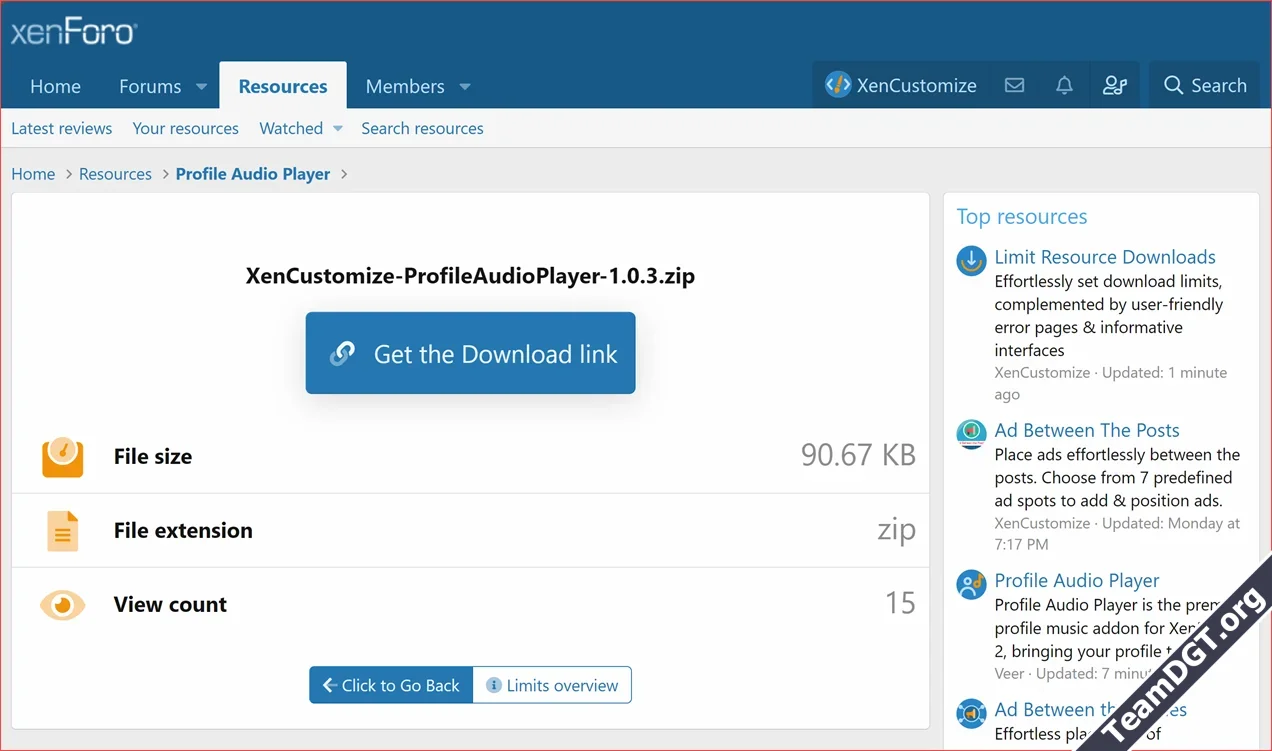Click the view count eye icon
The width and height of the screenshot is (1272, 751).
coord(62,604)
